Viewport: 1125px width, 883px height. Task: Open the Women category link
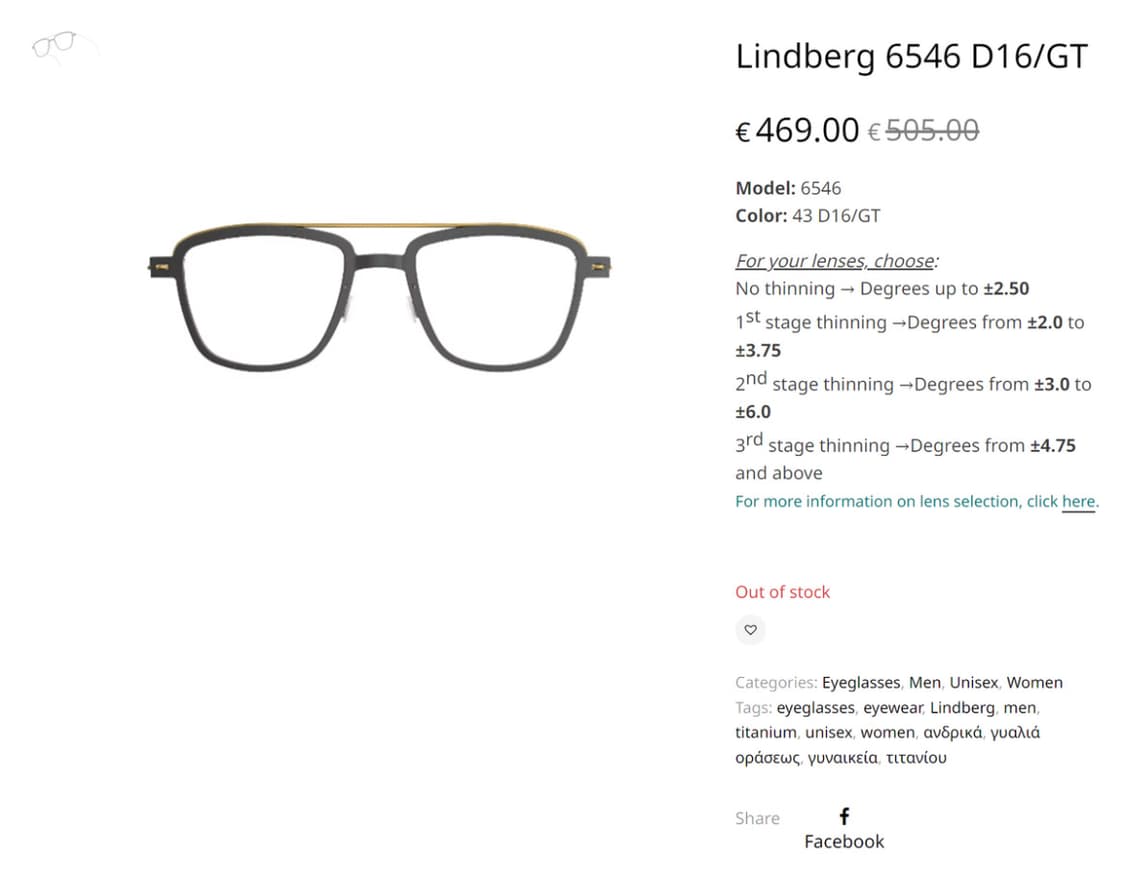[1035, 682]
